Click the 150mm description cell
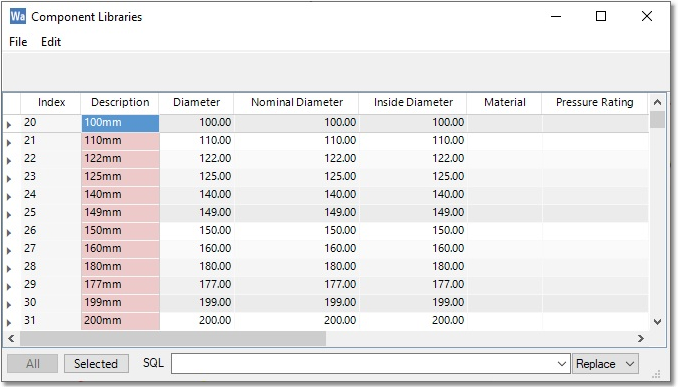Screen dimensions: 678x389 click(120, 231)
